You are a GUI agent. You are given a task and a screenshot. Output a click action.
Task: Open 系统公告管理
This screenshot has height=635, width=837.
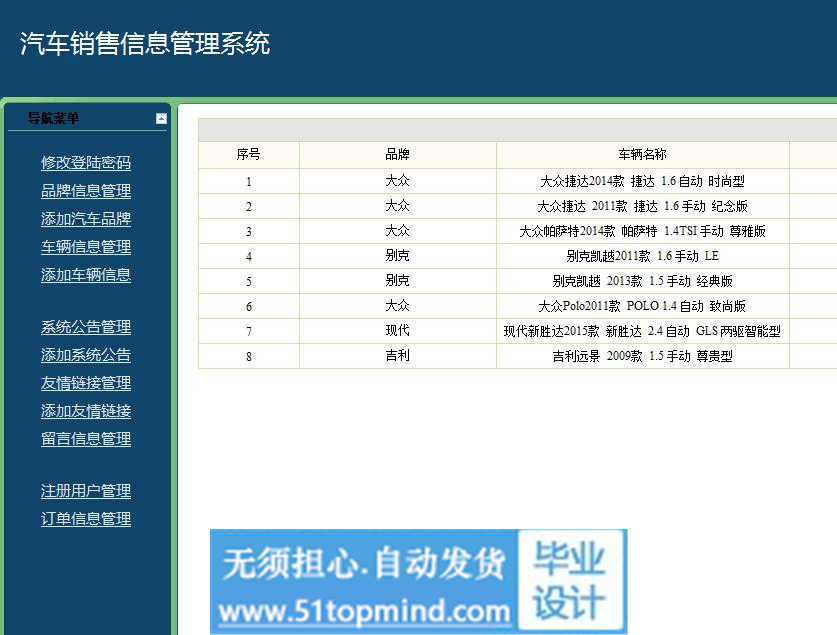[86, 327]
